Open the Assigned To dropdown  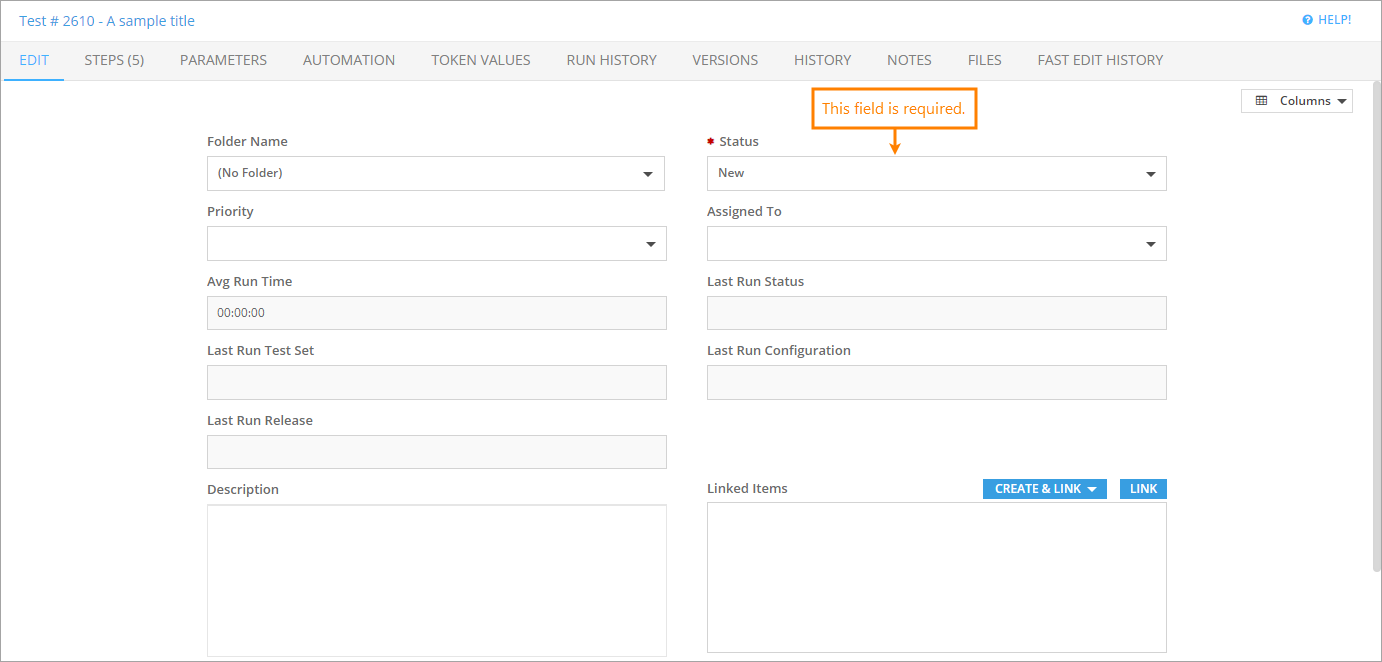[x=936, y=243]
